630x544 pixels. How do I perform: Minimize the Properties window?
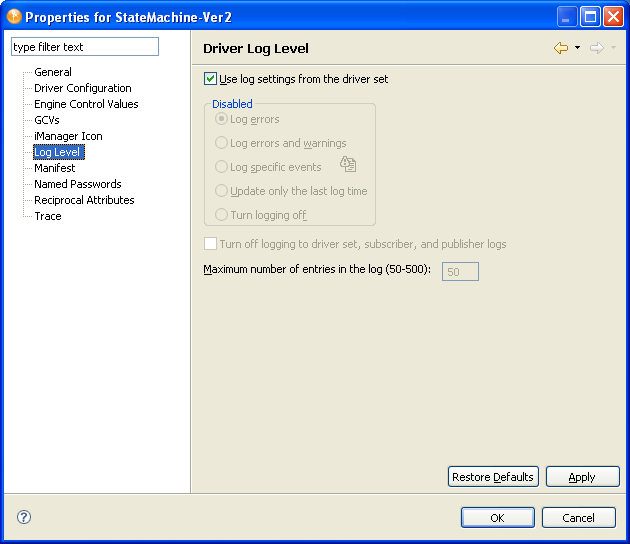pyautogui.click(x=566, y=17)
